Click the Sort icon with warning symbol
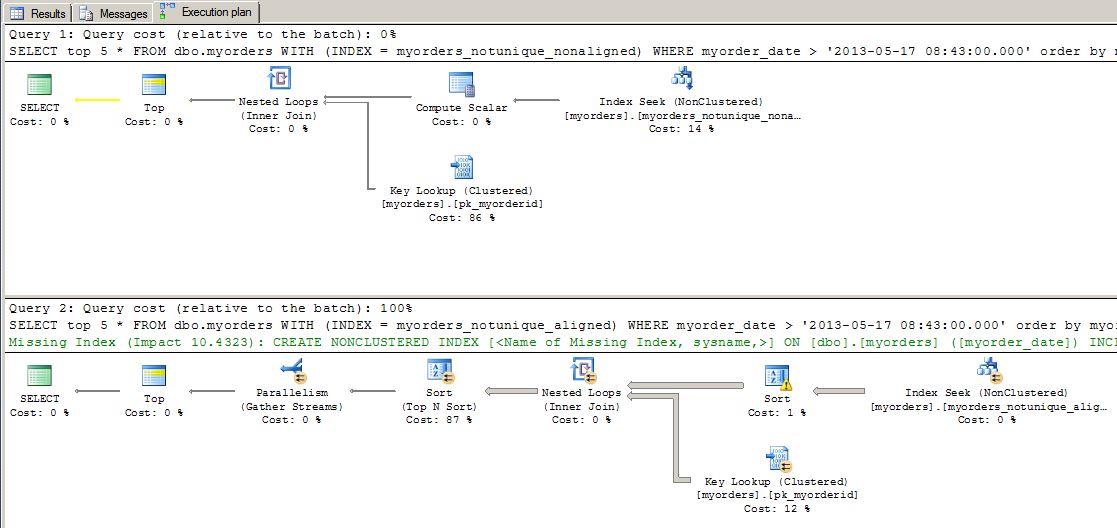 coord(777,377)
